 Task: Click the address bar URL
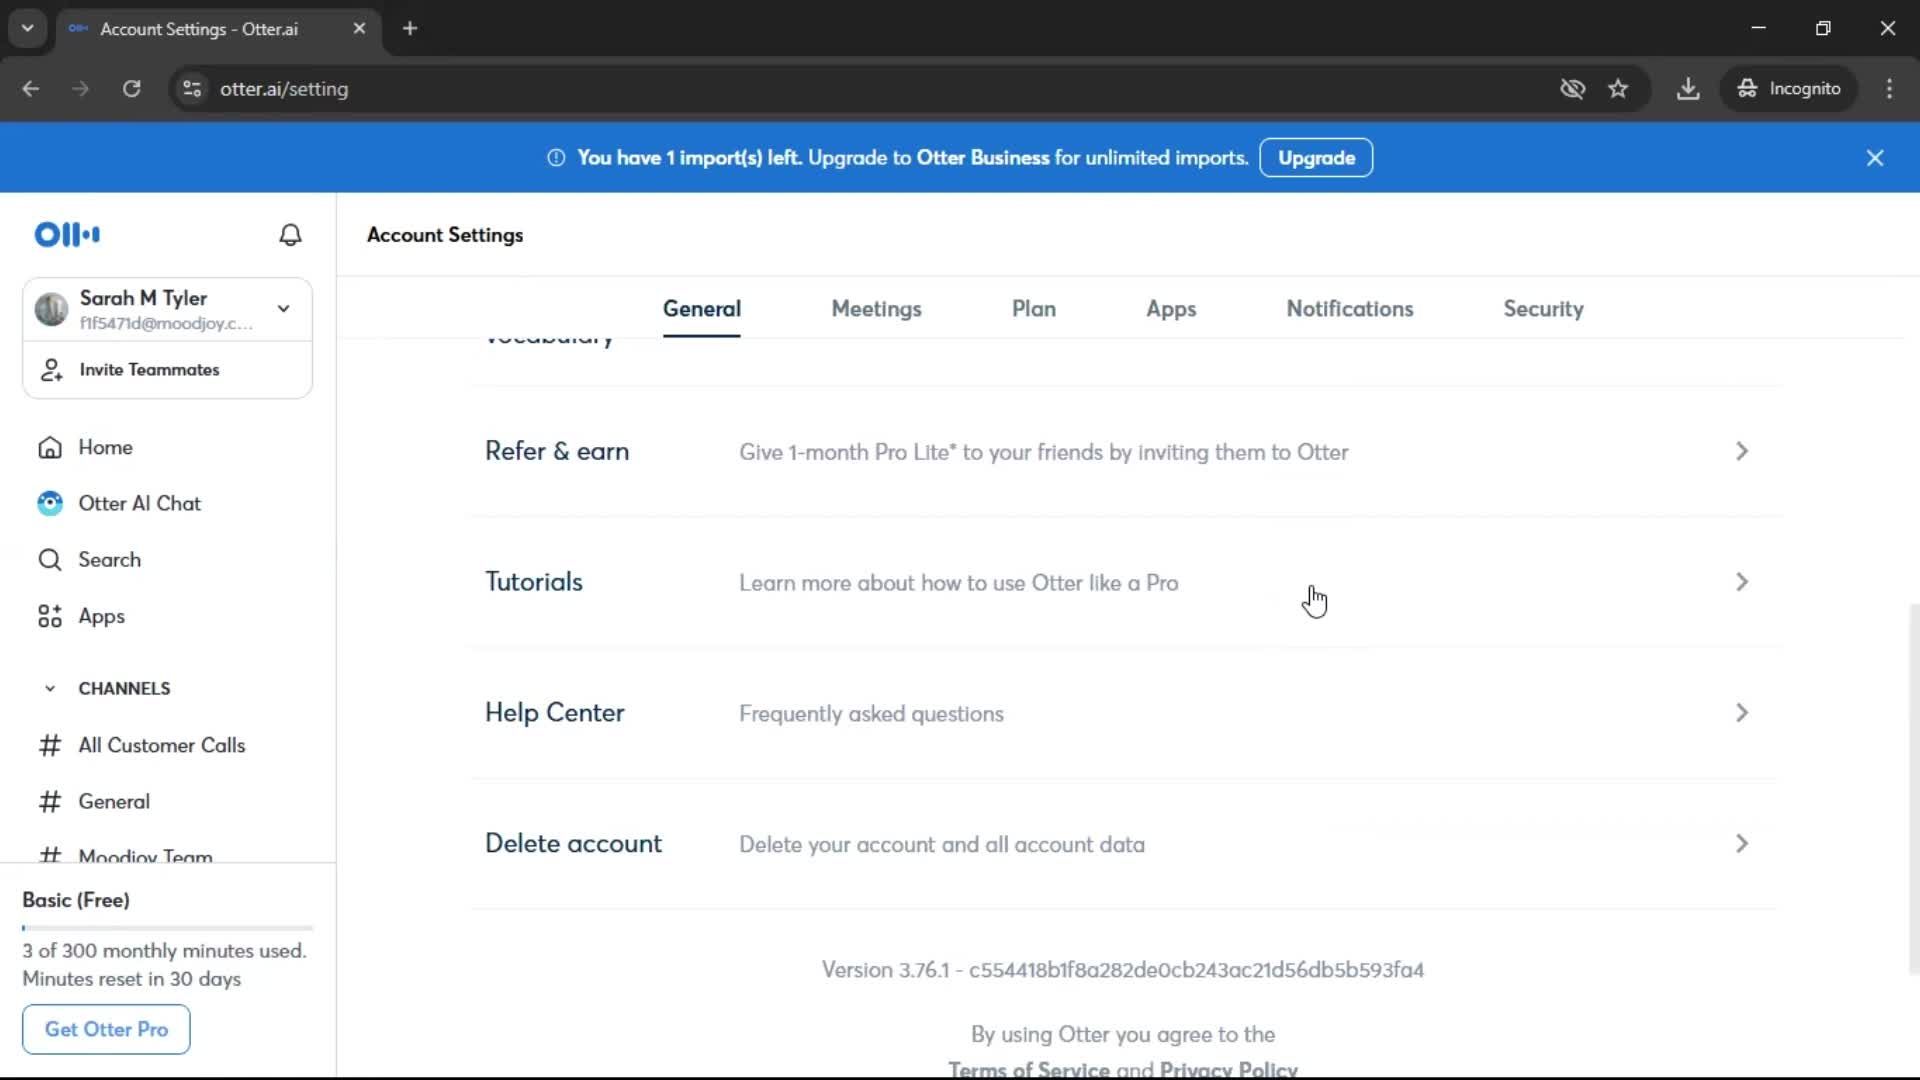(284, 88)
